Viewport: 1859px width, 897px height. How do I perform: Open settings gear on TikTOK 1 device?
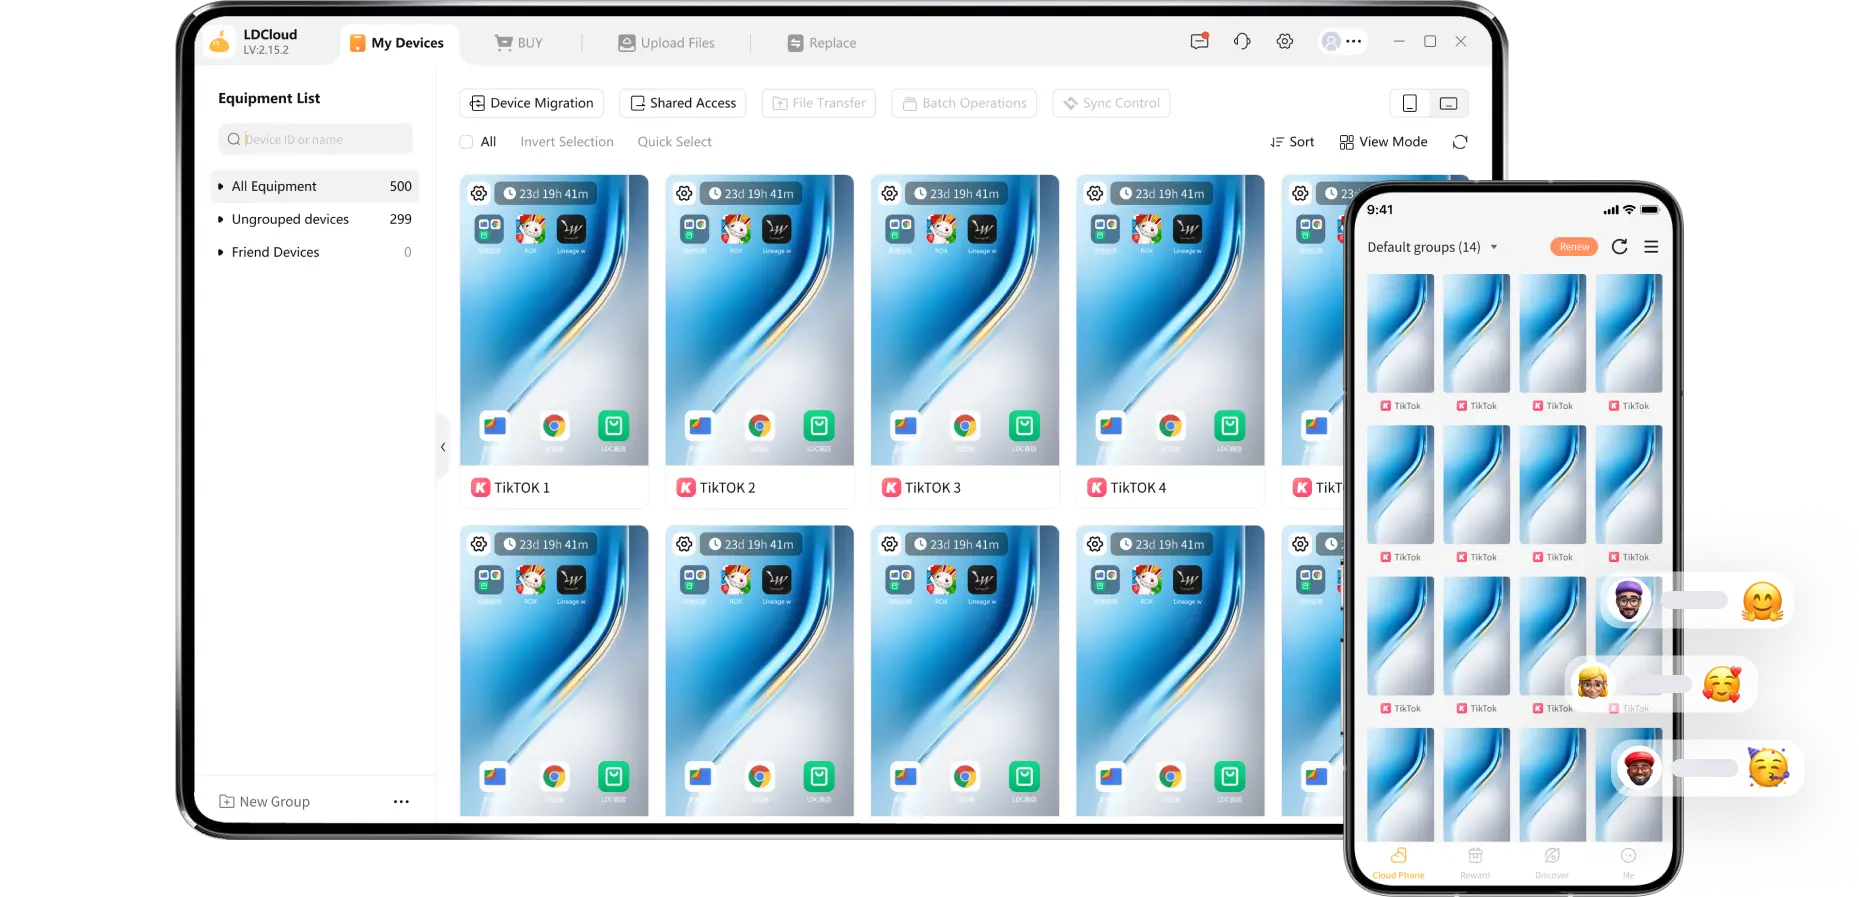[x=479, y=194]
